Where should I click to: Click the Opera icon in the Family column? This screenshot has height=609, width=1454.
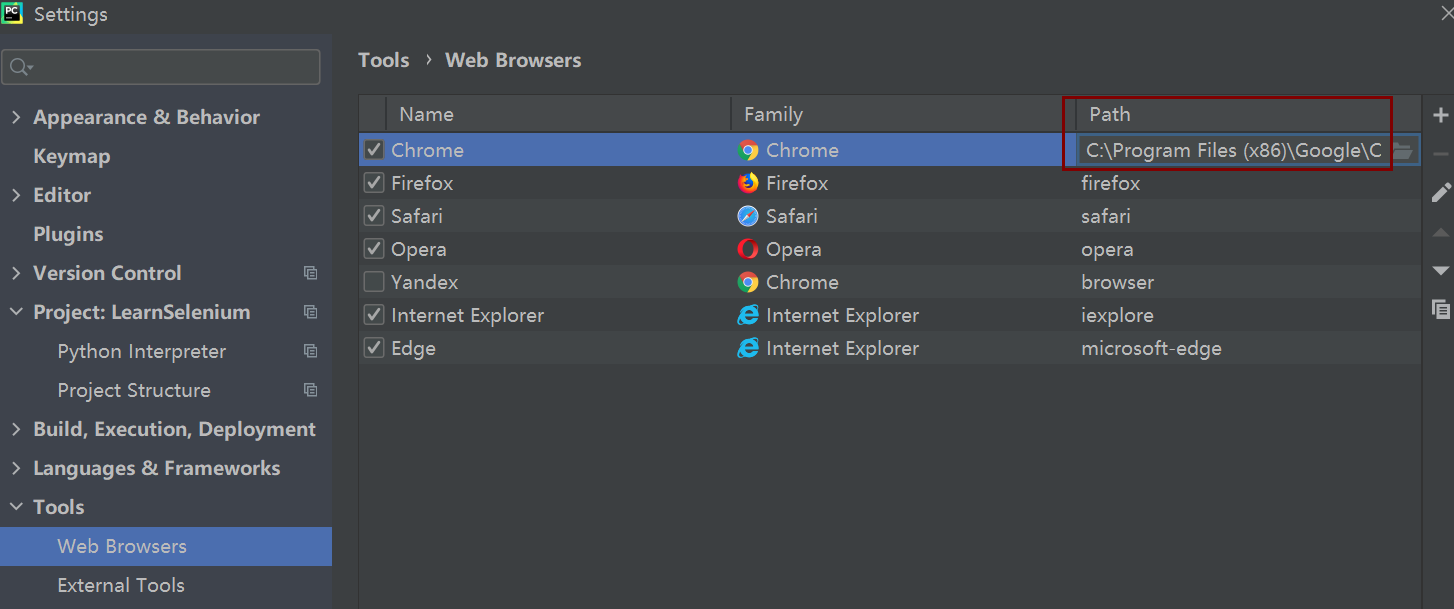click(x=749, y=248)
